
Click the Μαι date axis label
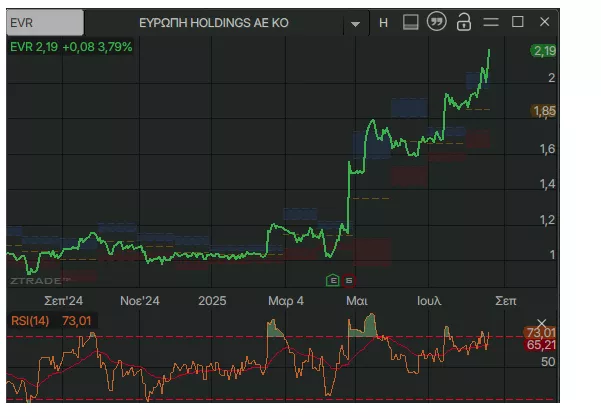pos(357,301)
